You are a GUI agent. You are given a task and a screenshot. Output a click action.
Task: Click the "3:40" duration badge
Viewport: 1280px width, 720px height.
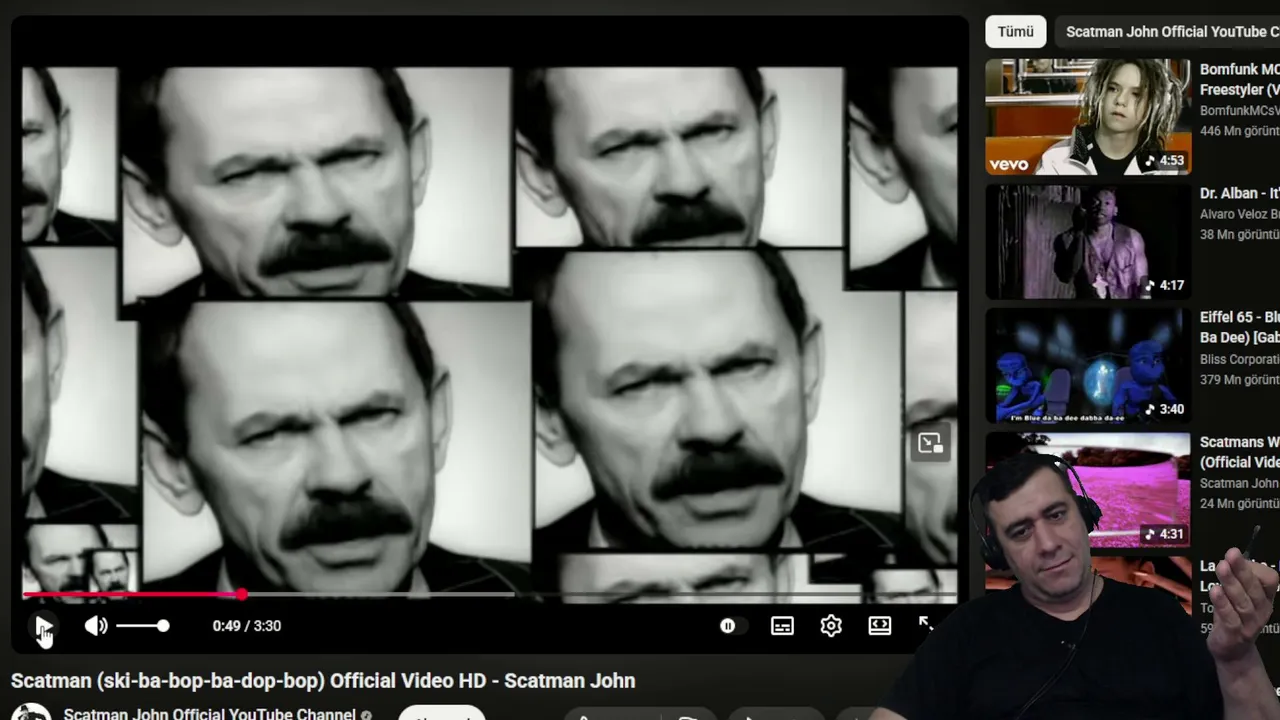[1165, 409]
